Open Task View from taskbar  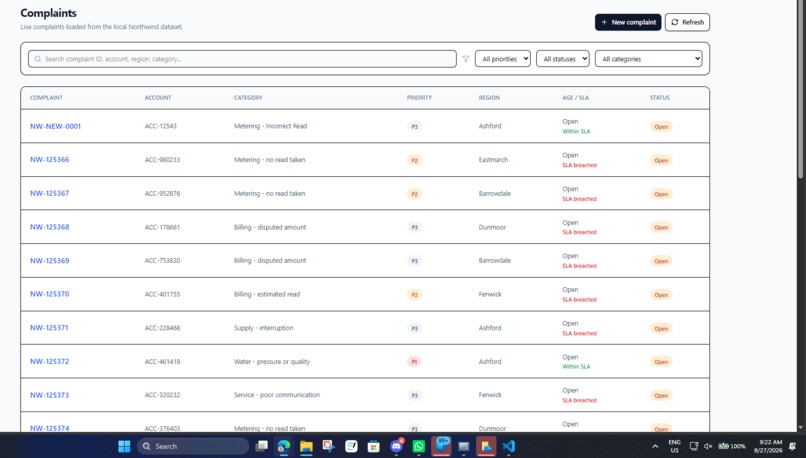(262, 446)
